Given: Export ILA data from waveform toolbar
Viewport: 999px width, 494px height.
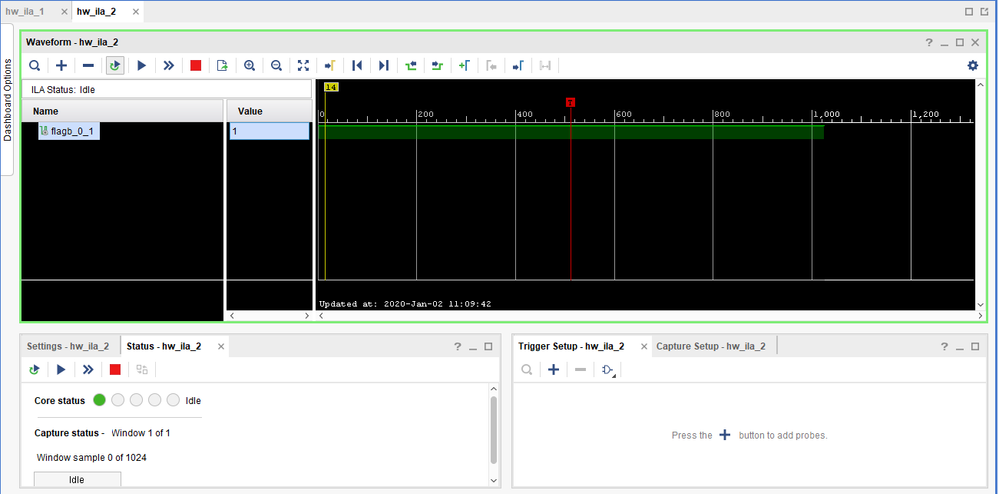Looking at the screenshot, I should [x=222, y=65].
